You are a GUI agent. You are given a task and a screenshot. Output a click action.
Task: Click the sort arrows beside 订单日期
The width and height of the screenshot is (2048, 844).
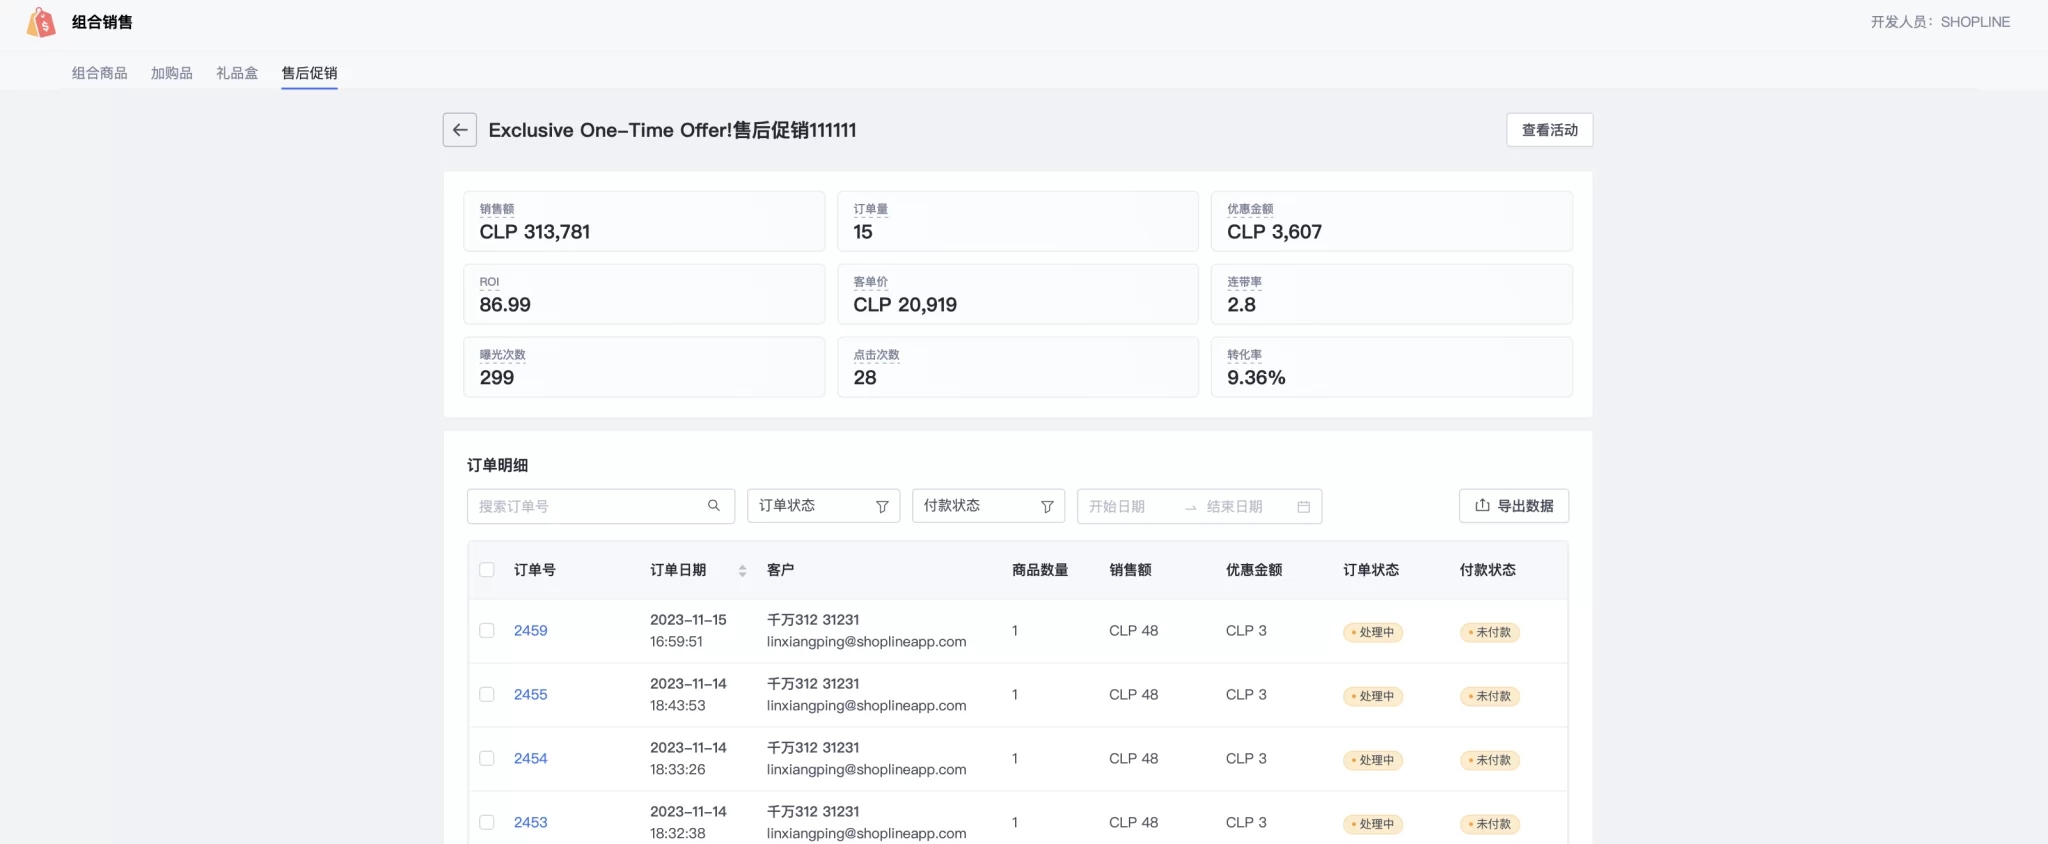point(742,571)
